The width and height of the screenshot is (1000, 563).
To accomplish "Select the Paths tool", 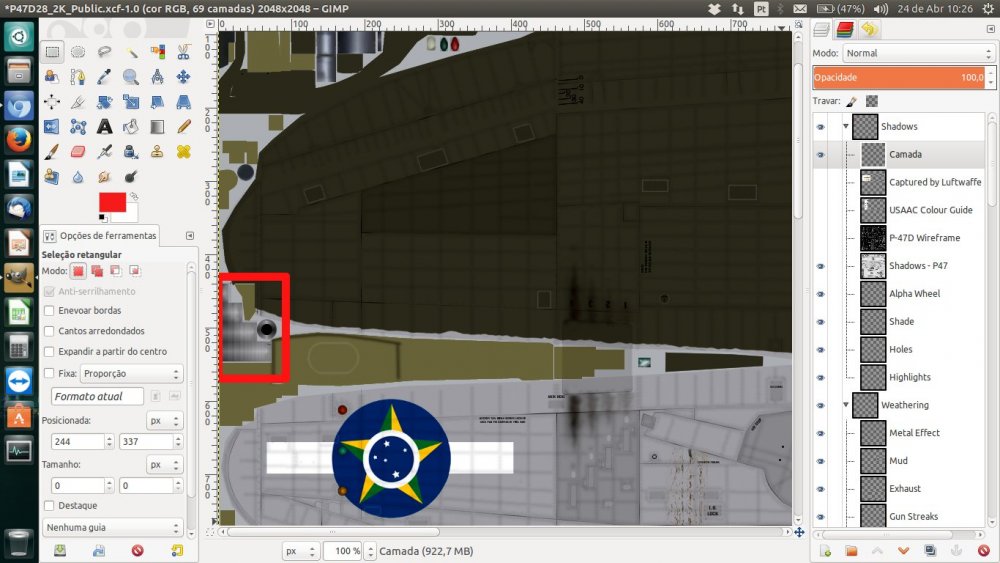I will pyautogui.click(x=78, y=77).
